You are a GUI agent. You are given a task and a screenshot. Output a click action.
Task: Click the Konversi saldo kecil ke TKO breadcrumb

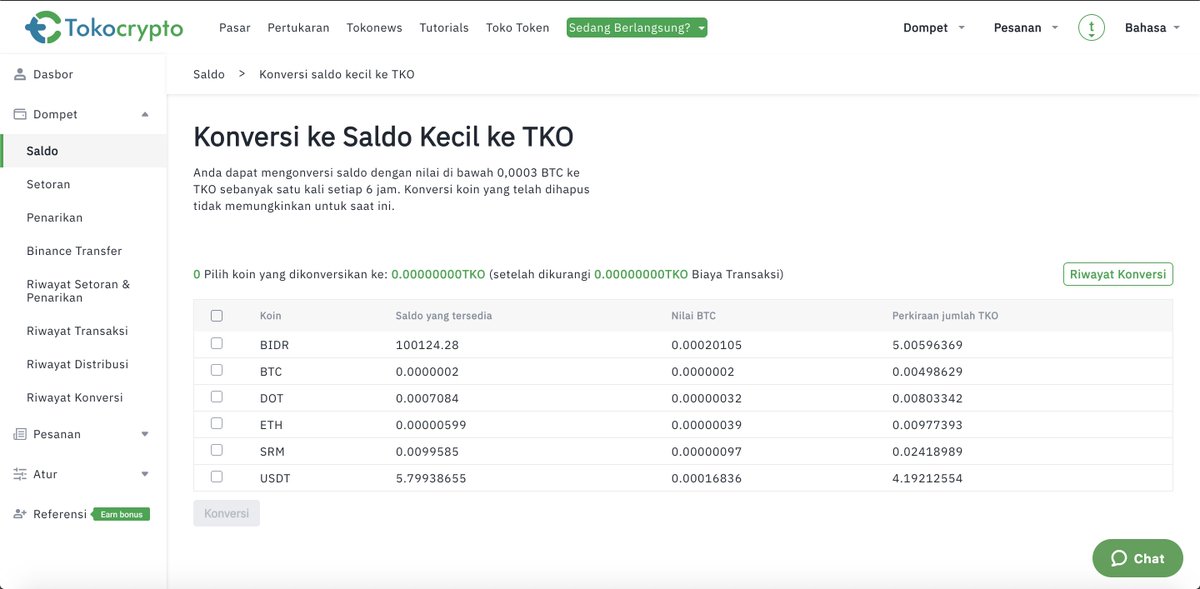point(337,74)
